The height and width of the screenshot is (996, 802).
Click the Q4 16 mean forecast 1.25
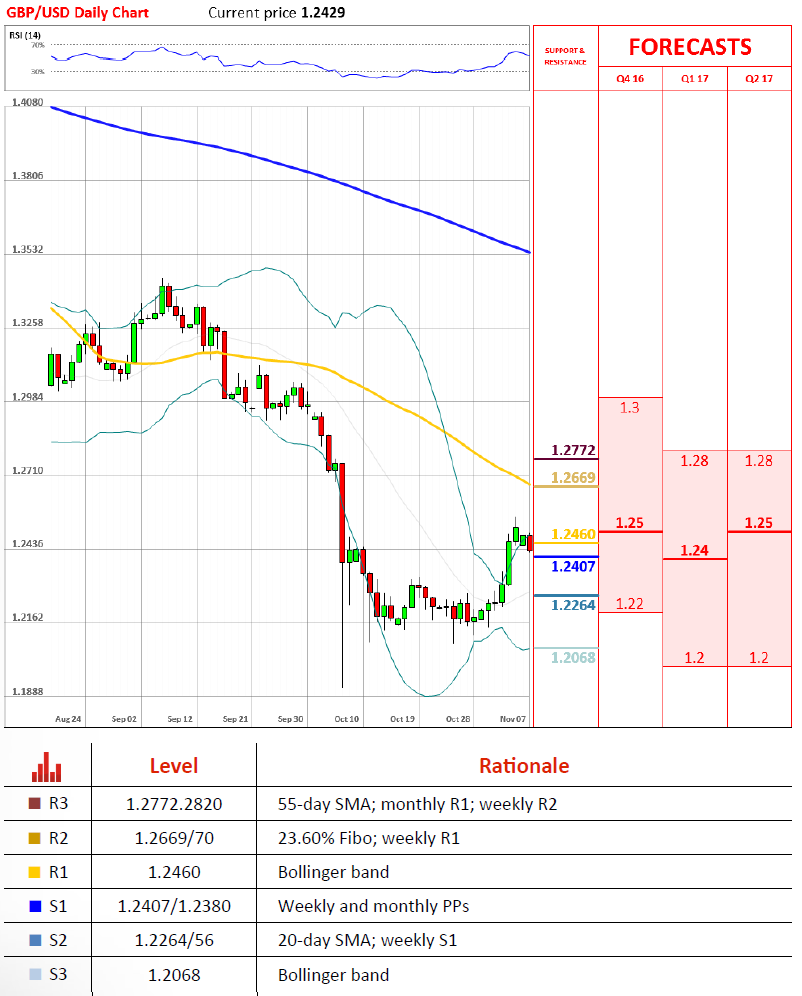[x=629, y=523]
